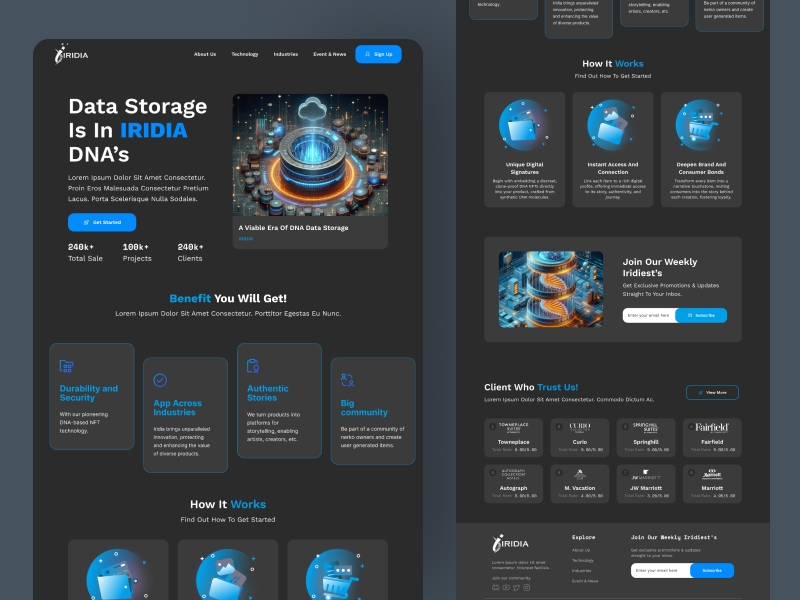
Task: Click the Authentic Stories clipboard icon
Action: click(253, 366)
